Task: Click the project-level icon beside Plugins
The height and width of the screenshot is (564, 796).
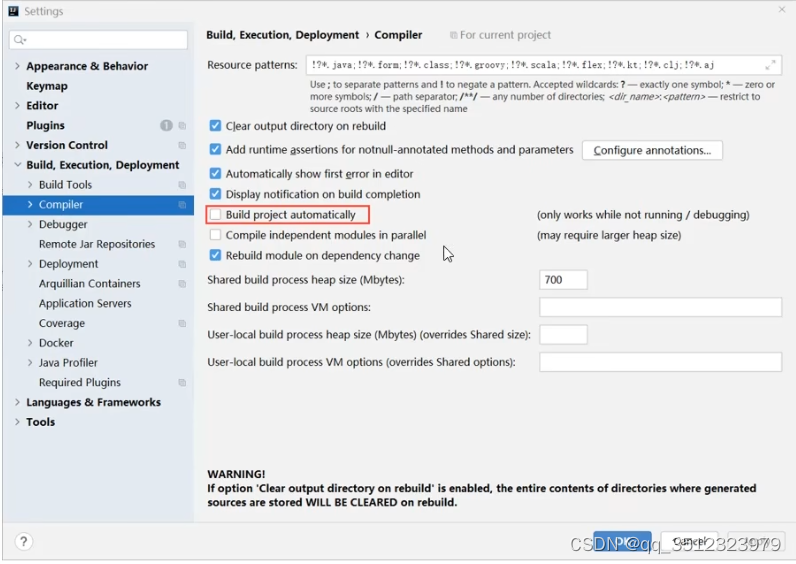Action: [x=182, y=125]
